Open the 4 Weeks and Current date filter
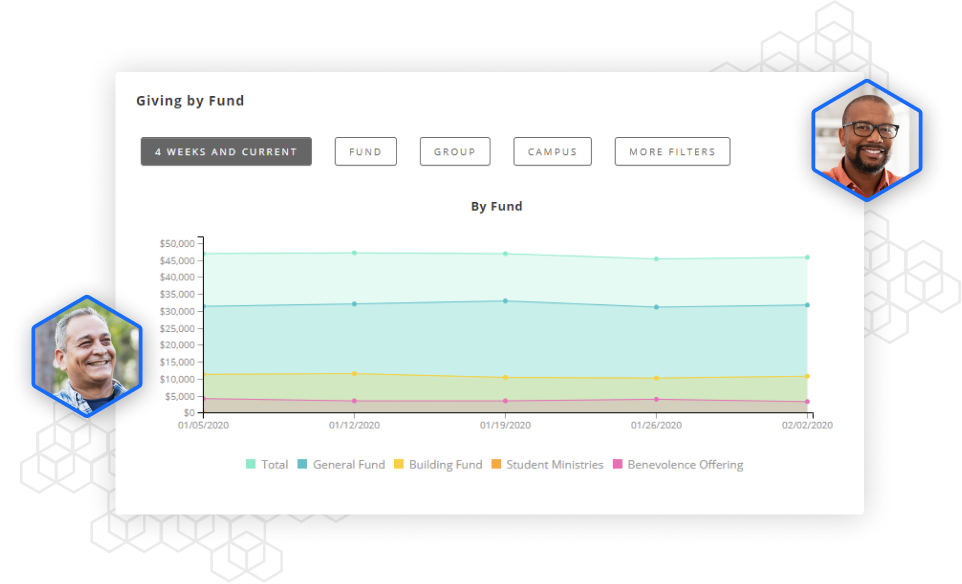Viewport: 962px width, 584px height. (226, 152)
